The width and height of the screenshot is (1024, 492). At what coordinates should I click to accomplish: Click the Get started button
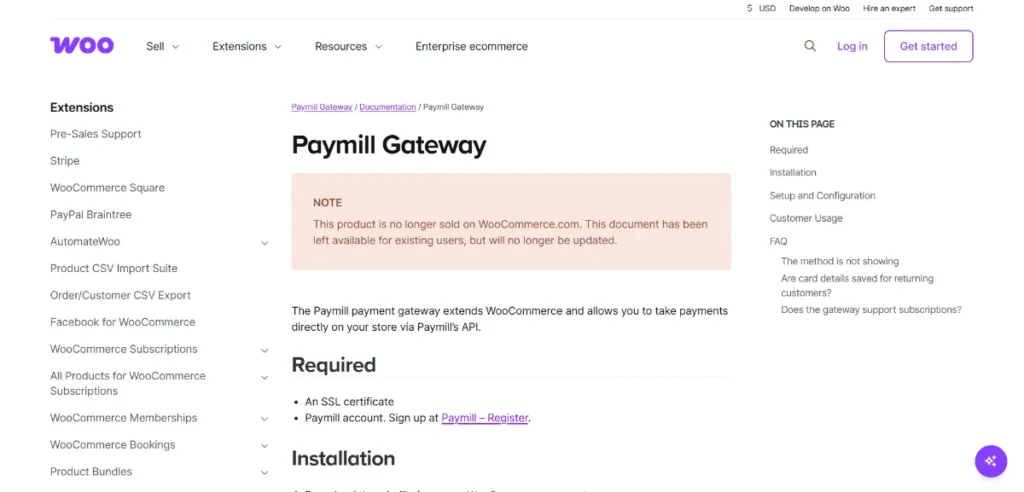[x=928, y=46]
